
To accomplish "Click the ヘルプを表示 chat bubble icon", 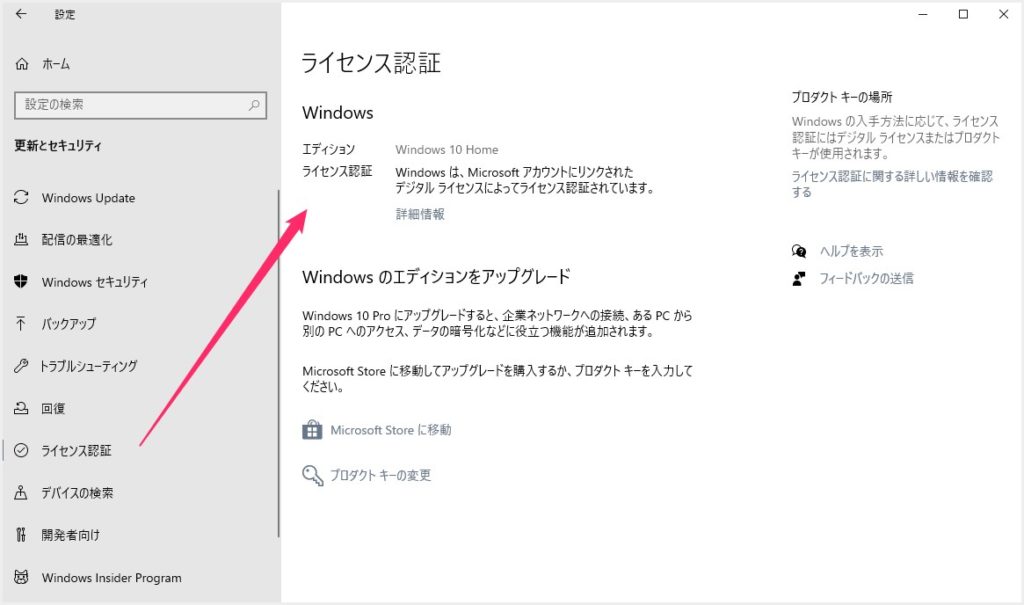I will click(x=799, y=251).
